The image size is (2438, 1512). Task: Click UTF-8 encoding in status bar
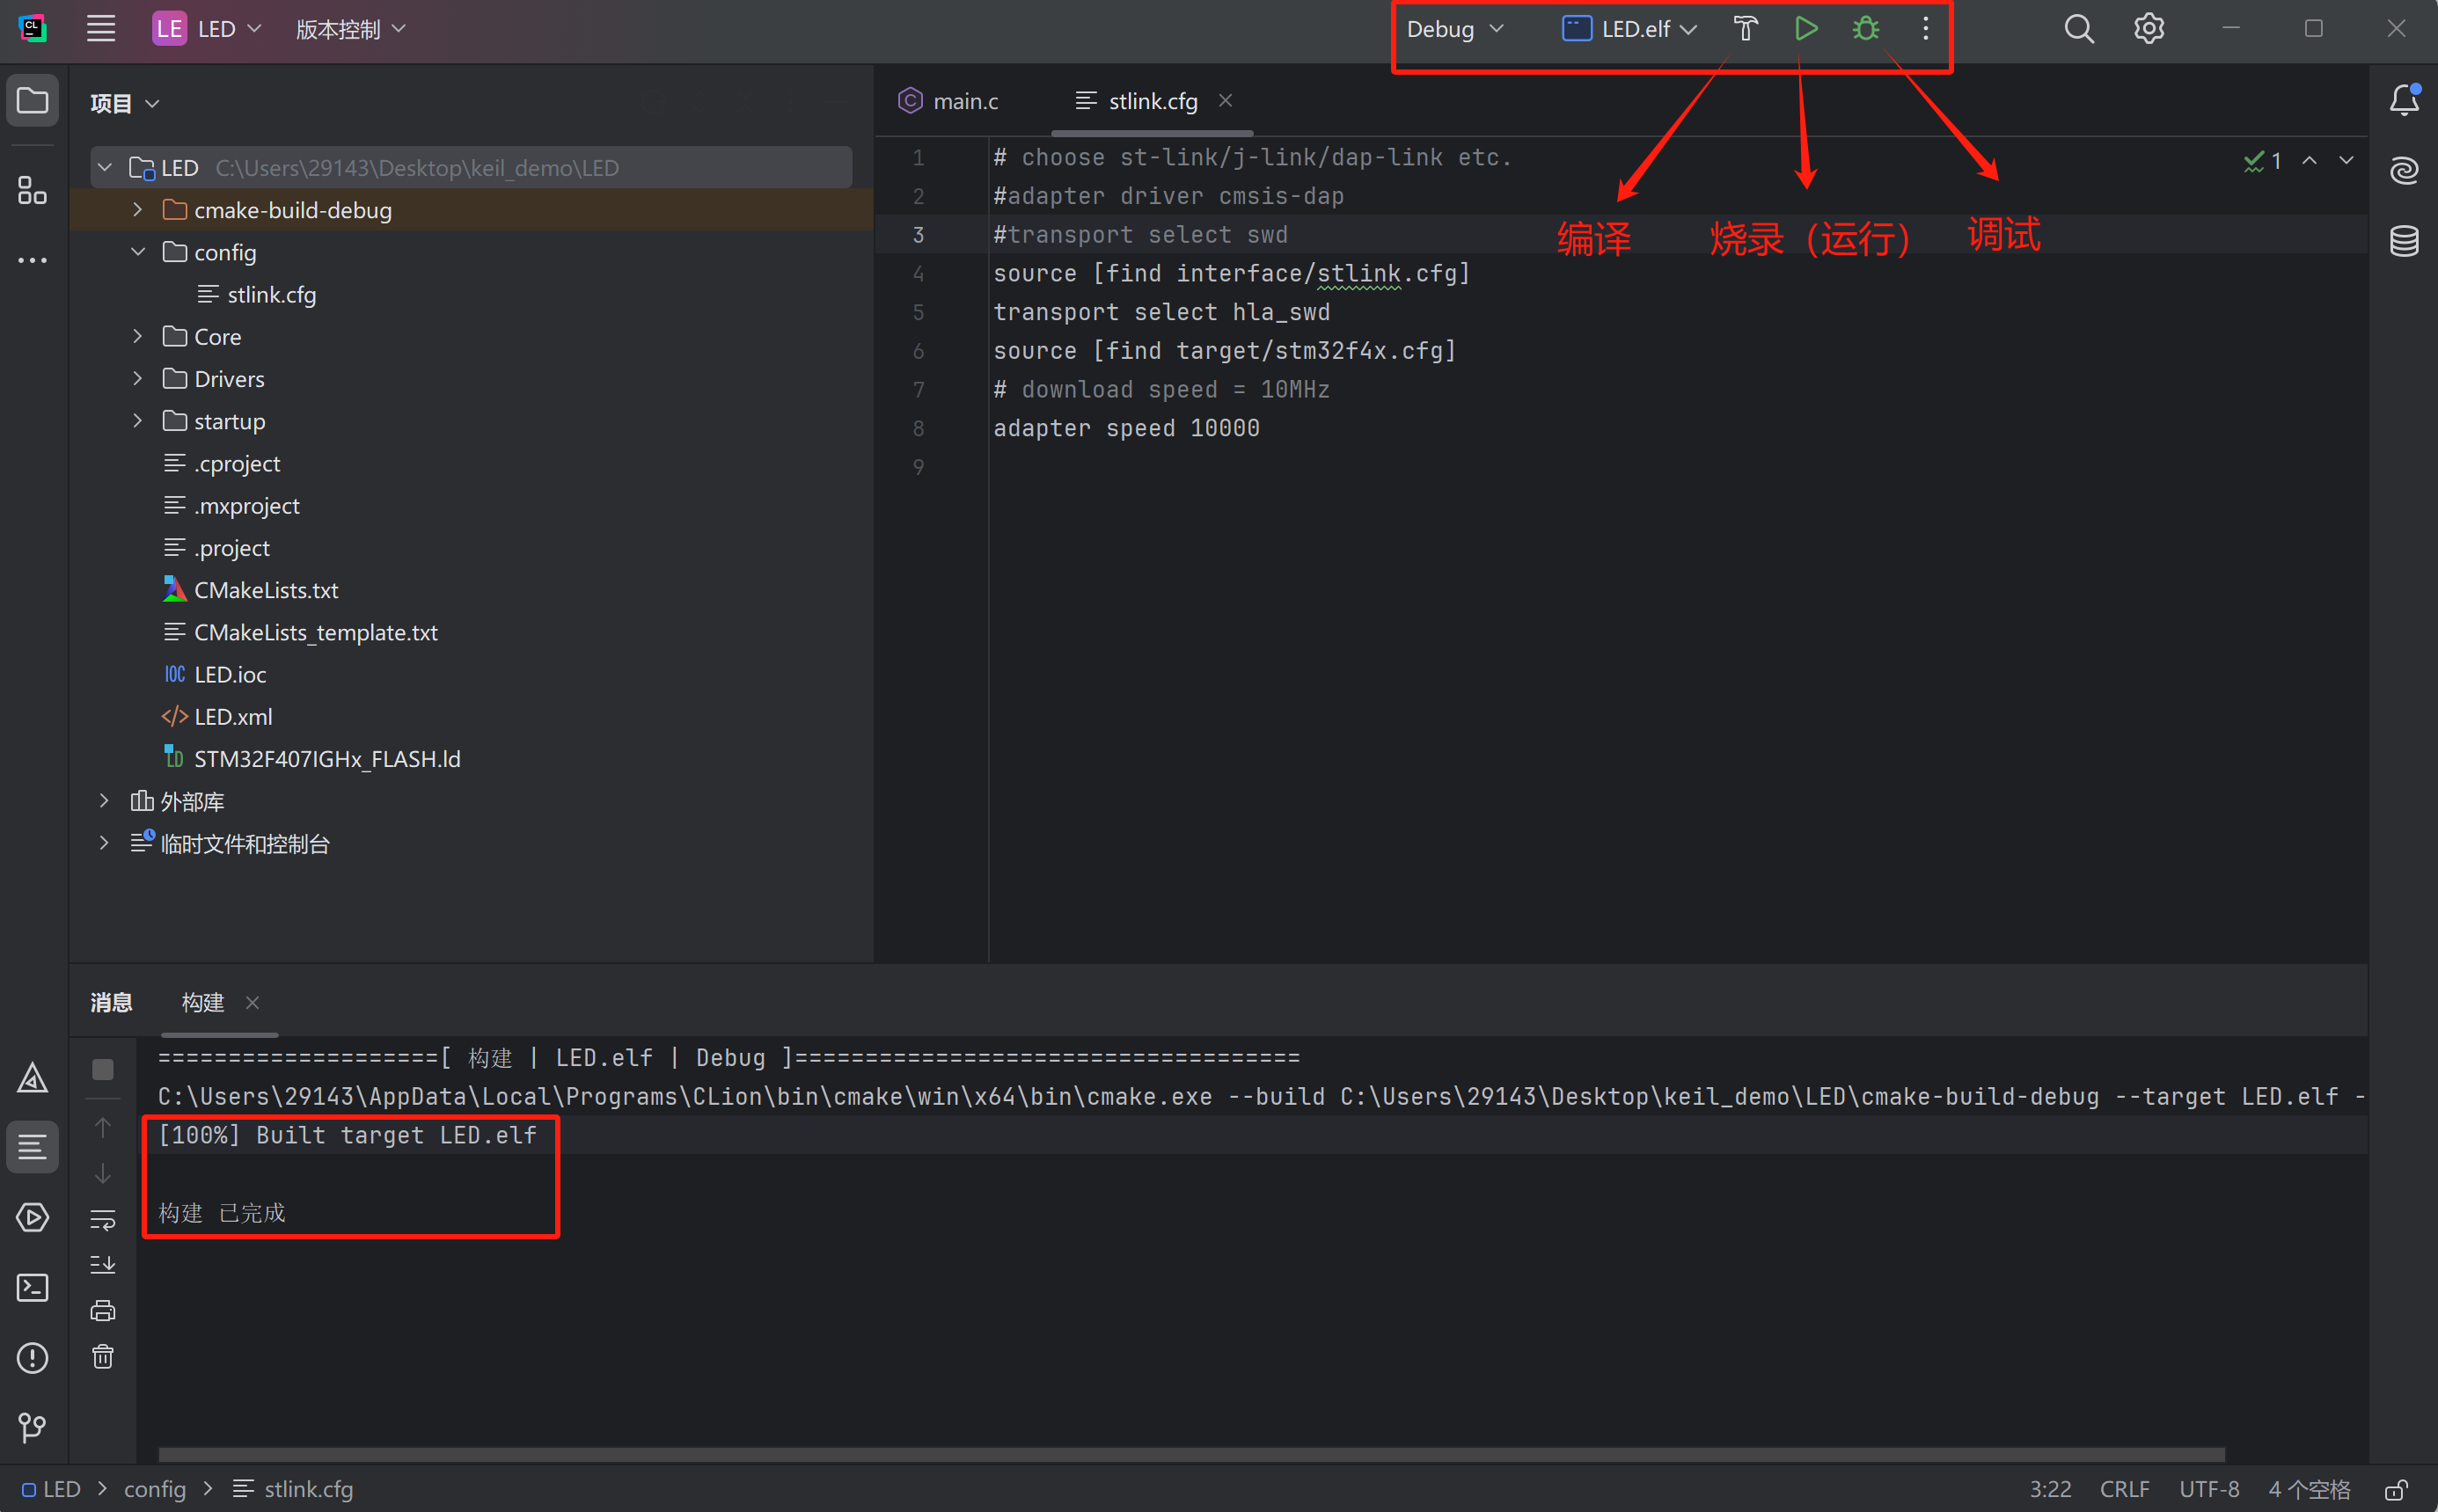[2208, 1490]
